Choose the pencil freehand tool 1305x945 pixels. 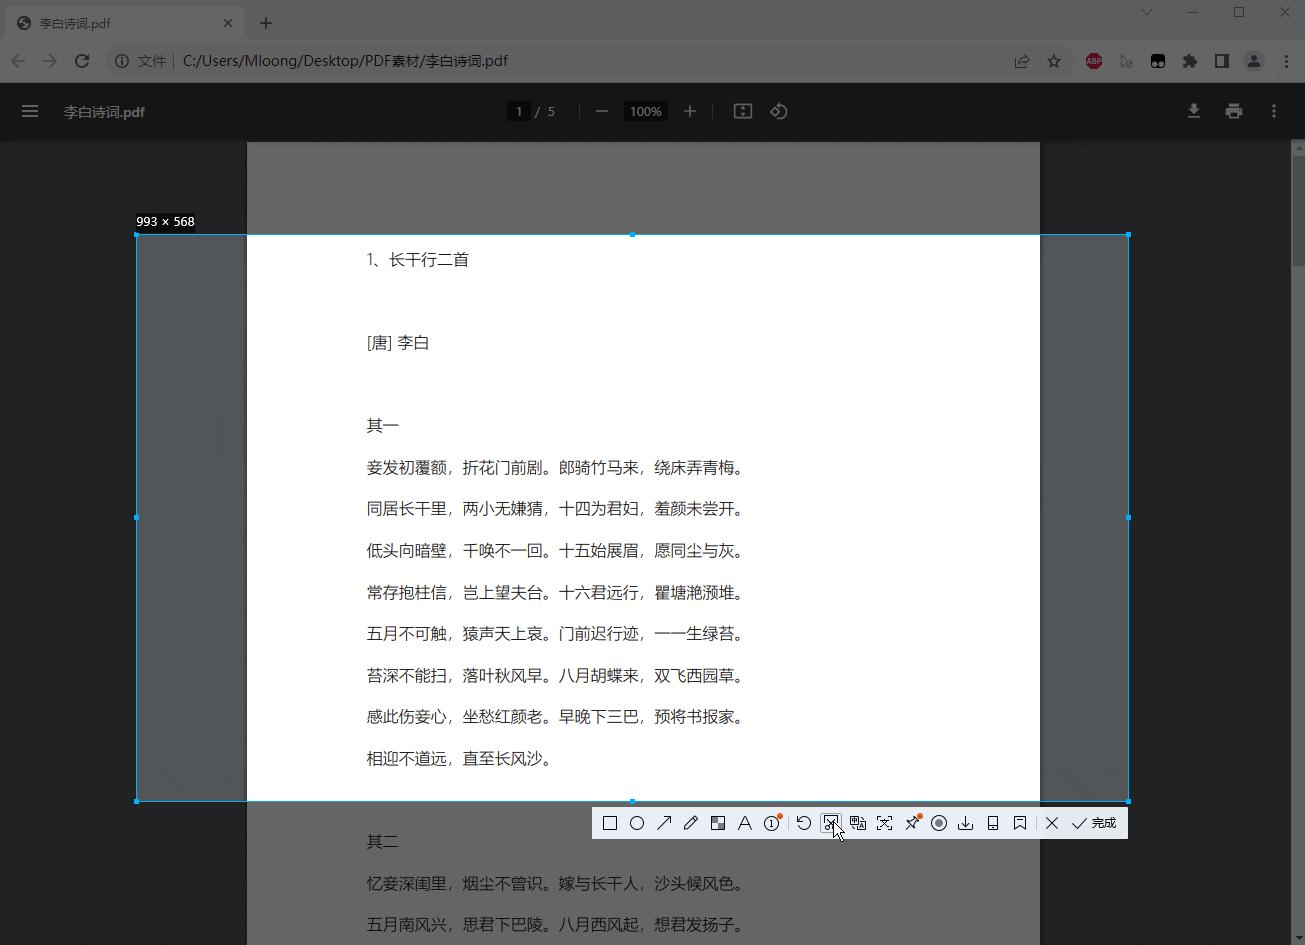pos(691,822)
